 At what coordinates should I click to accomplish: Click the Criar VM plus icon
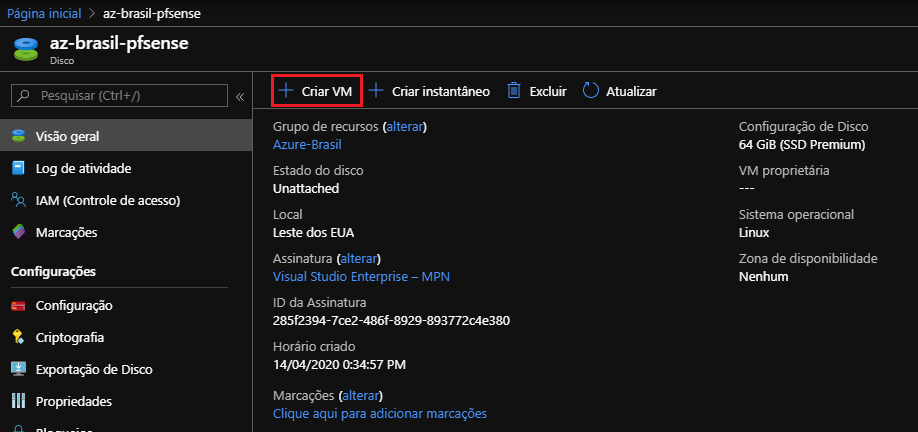coord(286,91)
